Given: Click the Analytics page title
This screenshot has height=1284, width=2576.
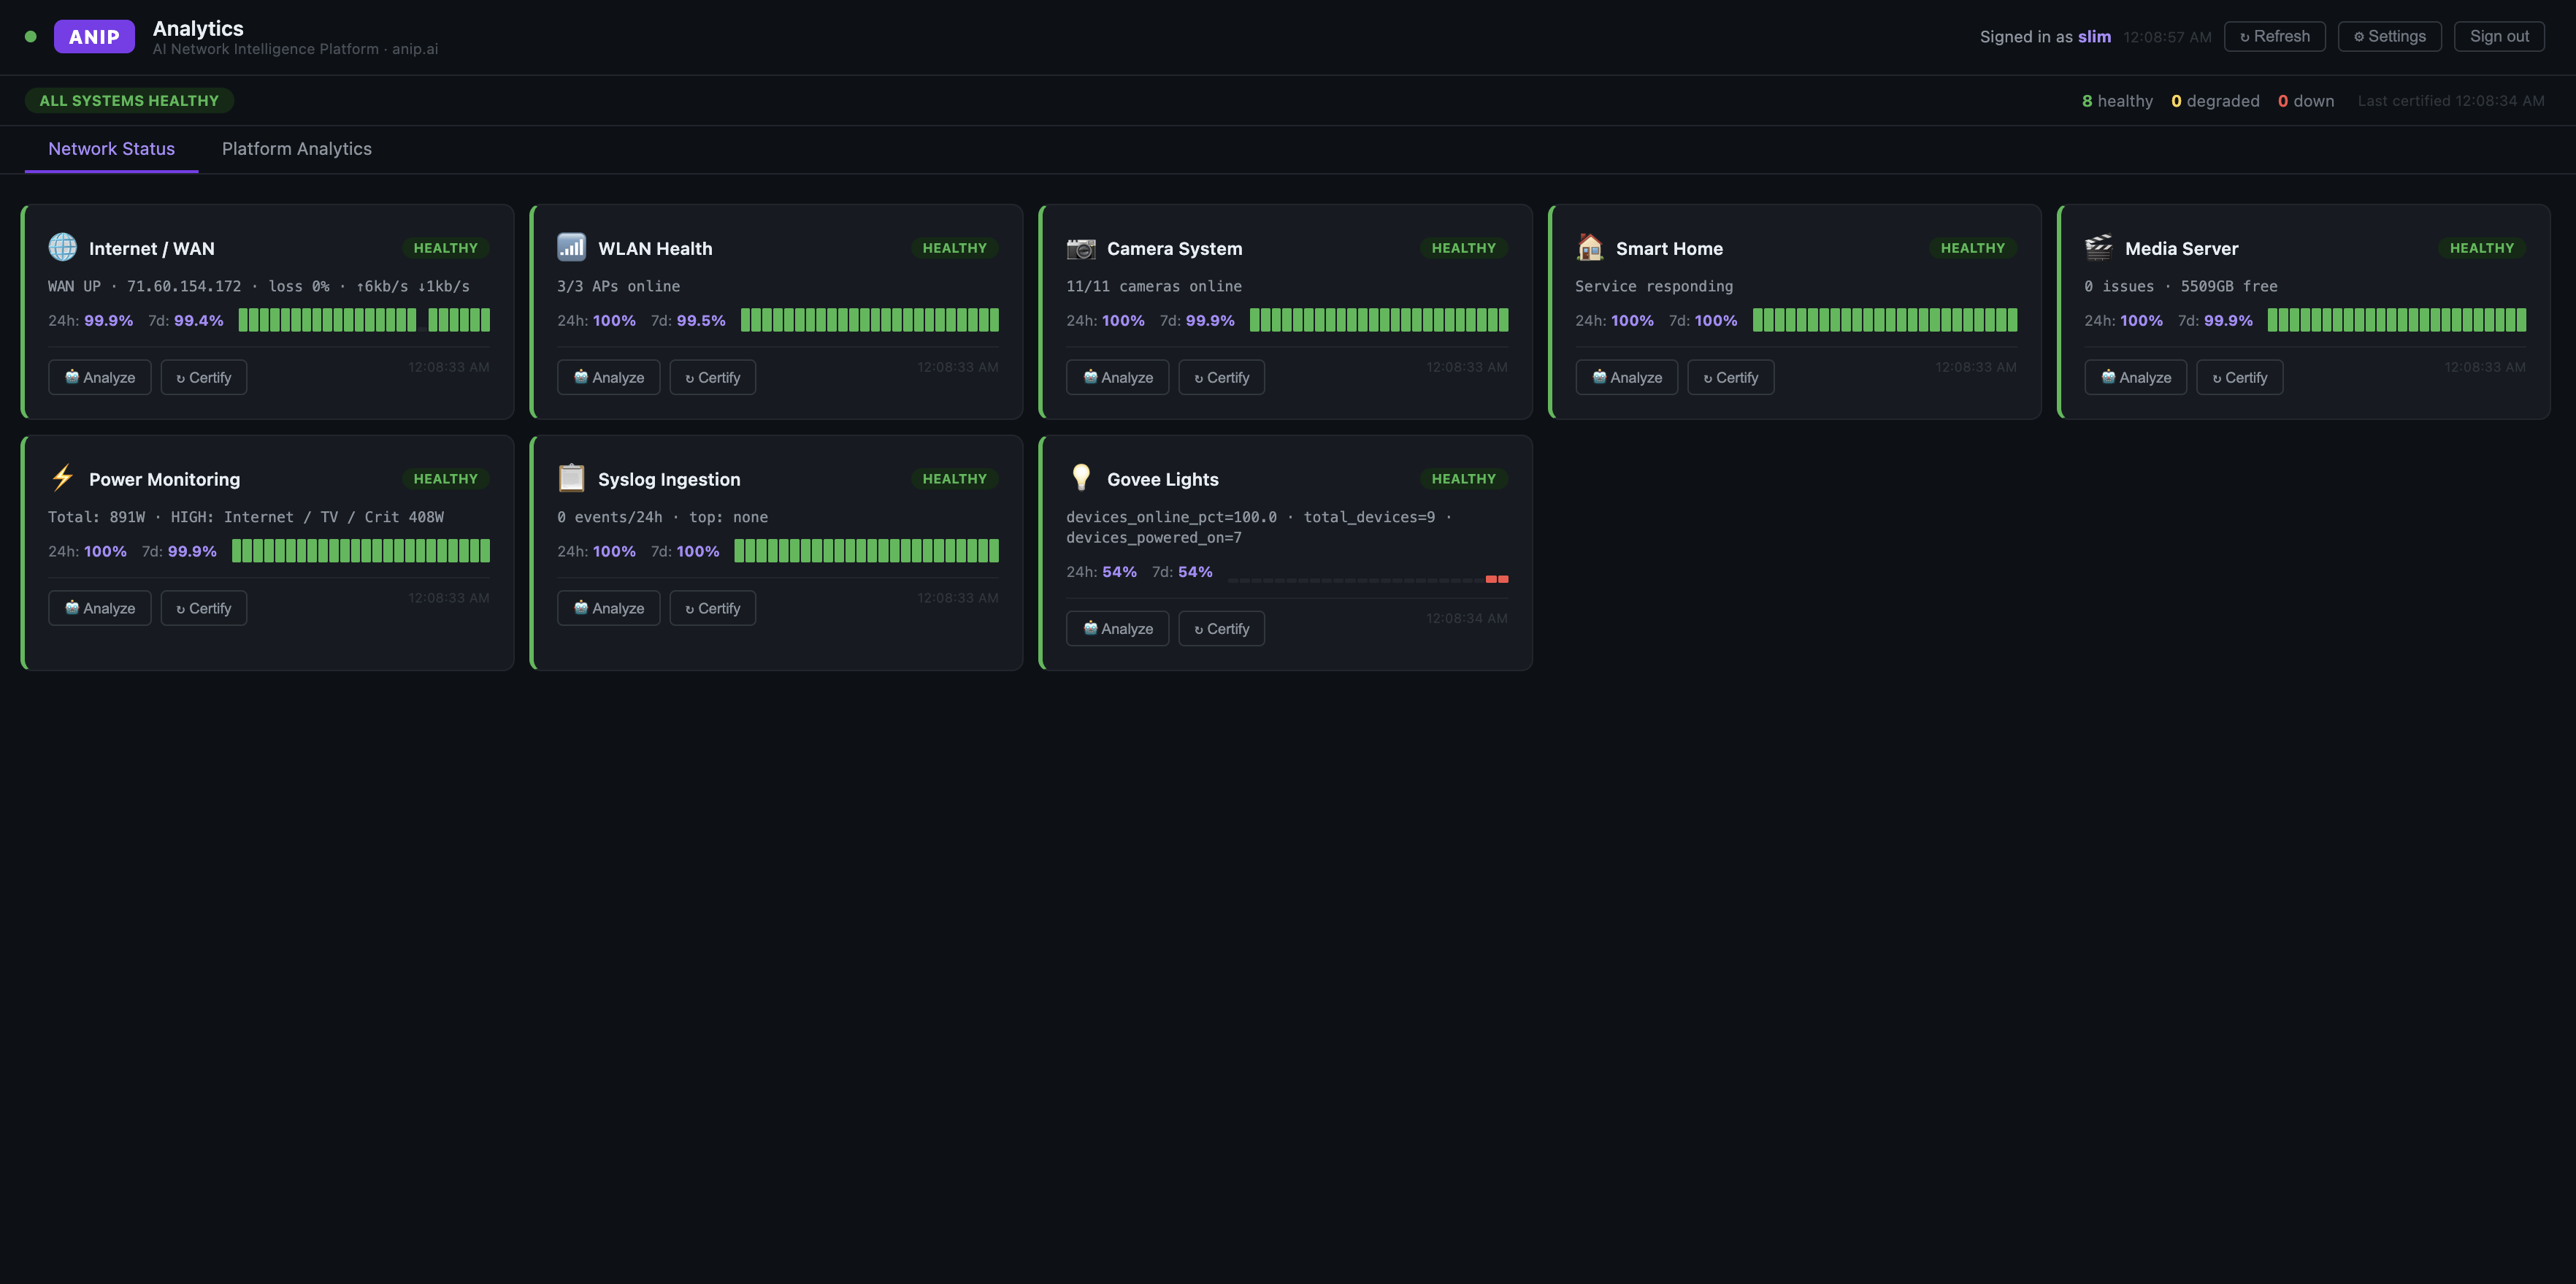Looking at the screenshot, I should pyautogui.click(x=198, y=29).
